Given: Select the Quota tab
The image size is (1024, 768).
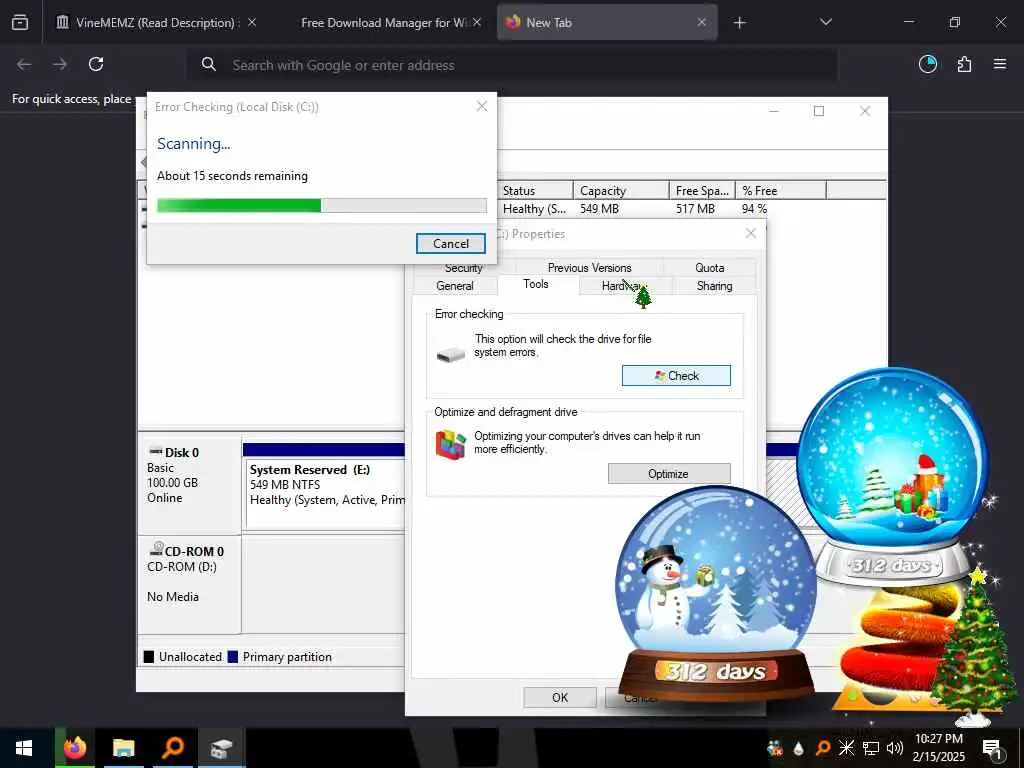Looking at the screenshot, I should 709,268.
